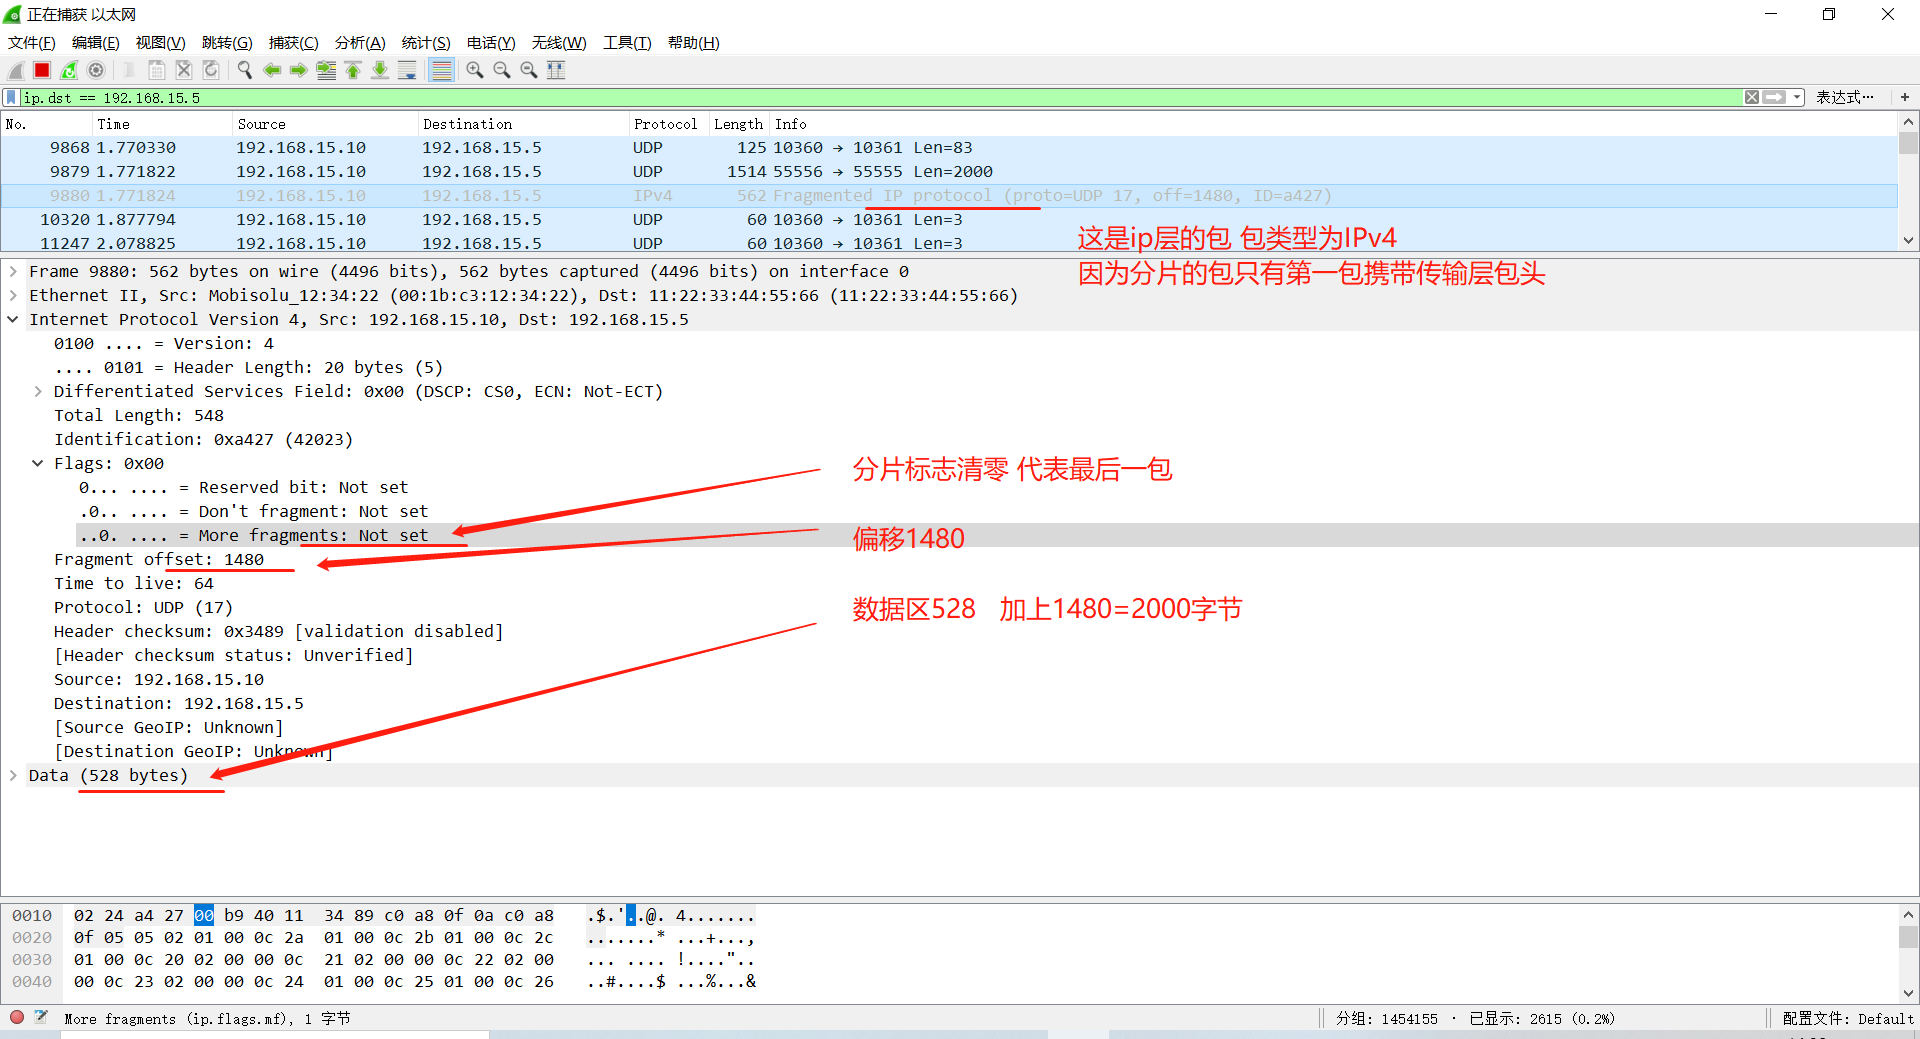
Task: Jump to the last packet with the down-arrow icon
Action: pos(380,70)
